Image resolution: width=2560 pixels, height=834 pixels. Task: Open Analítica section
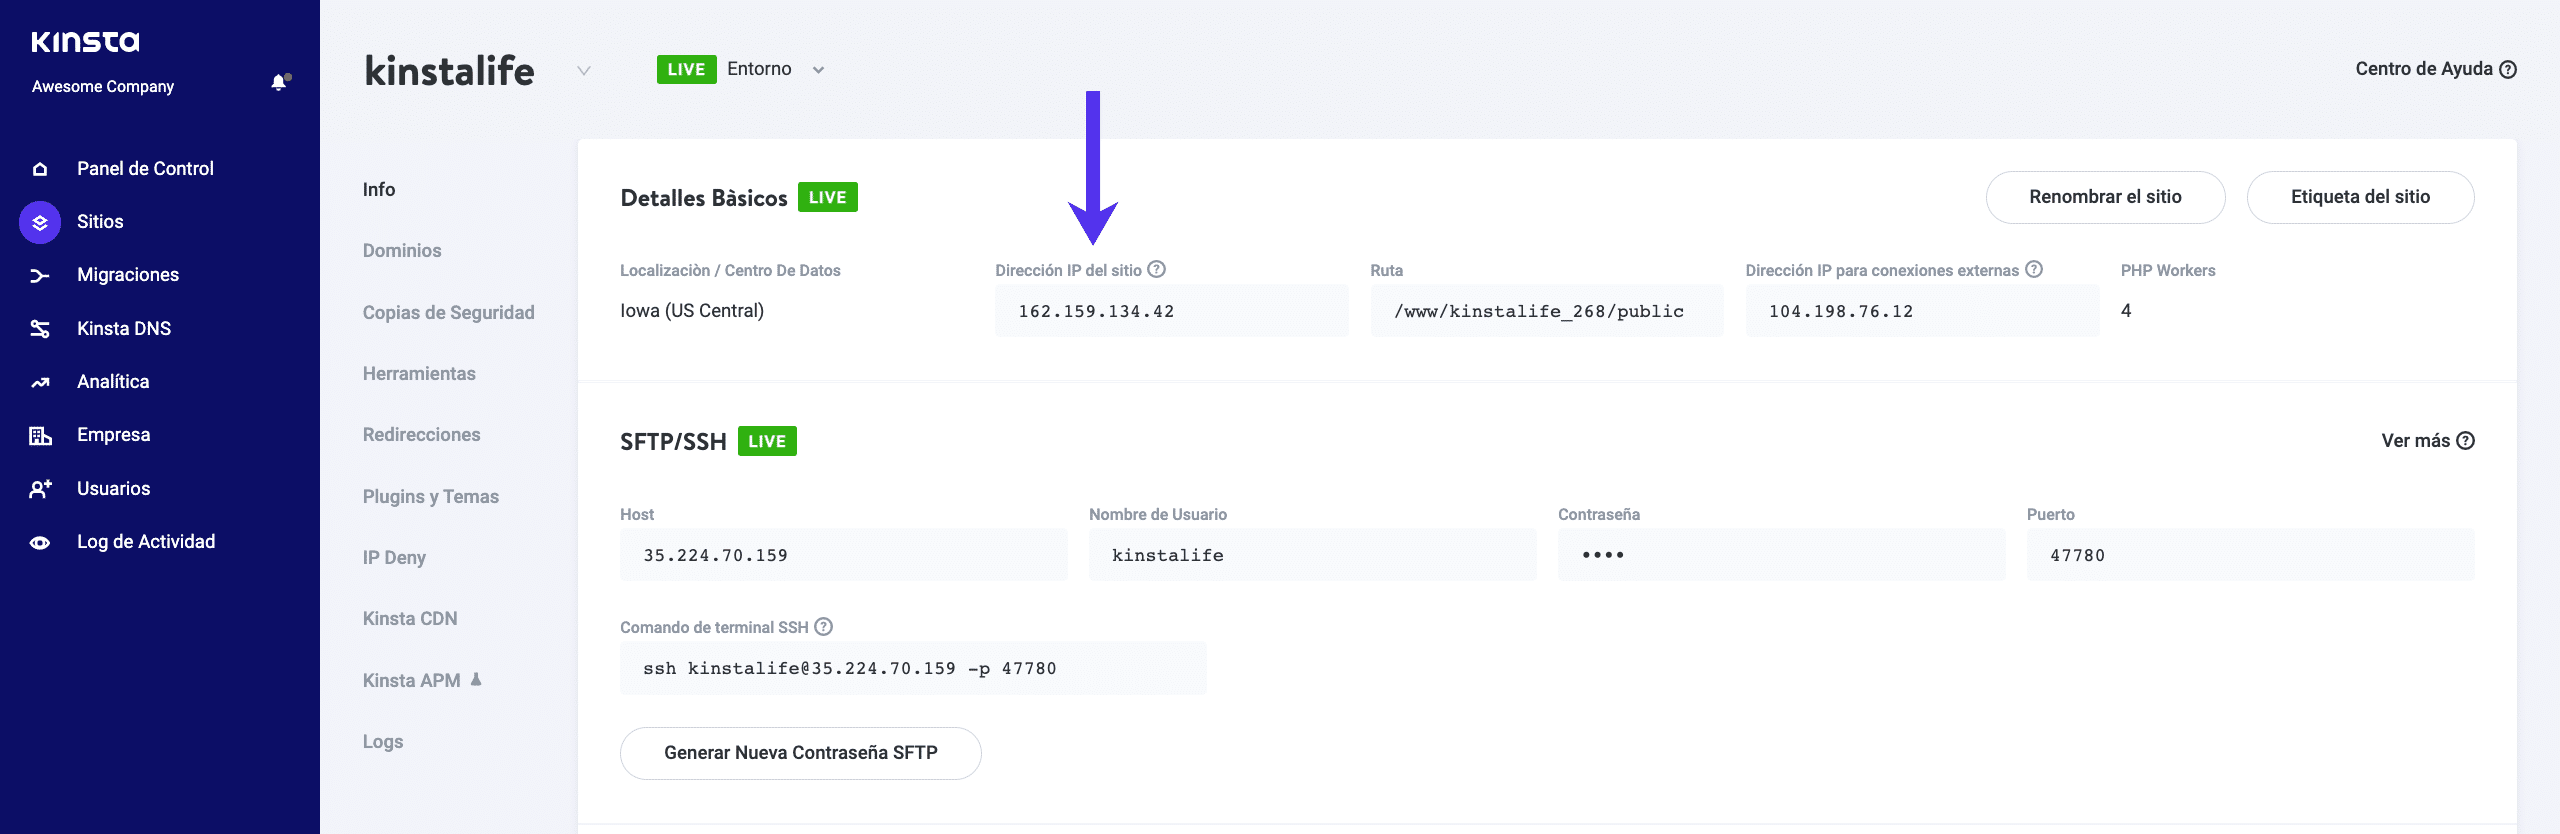tap(113, 382)
